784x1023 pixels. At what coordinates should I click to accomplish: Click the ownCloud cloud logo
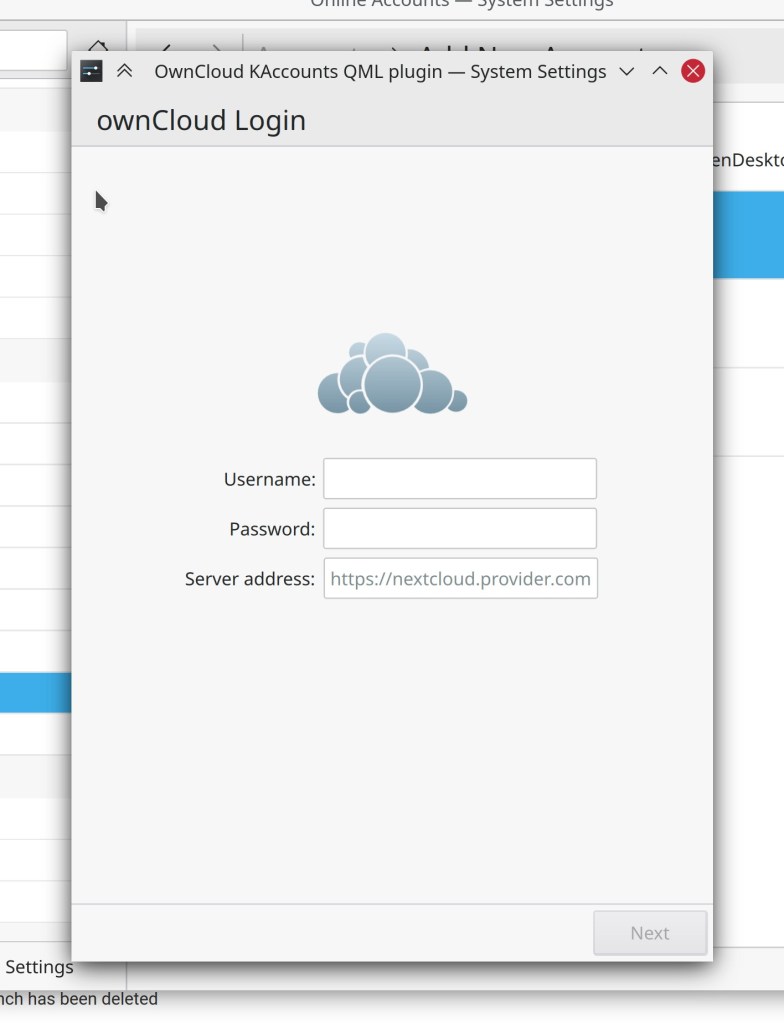[392, 375]
